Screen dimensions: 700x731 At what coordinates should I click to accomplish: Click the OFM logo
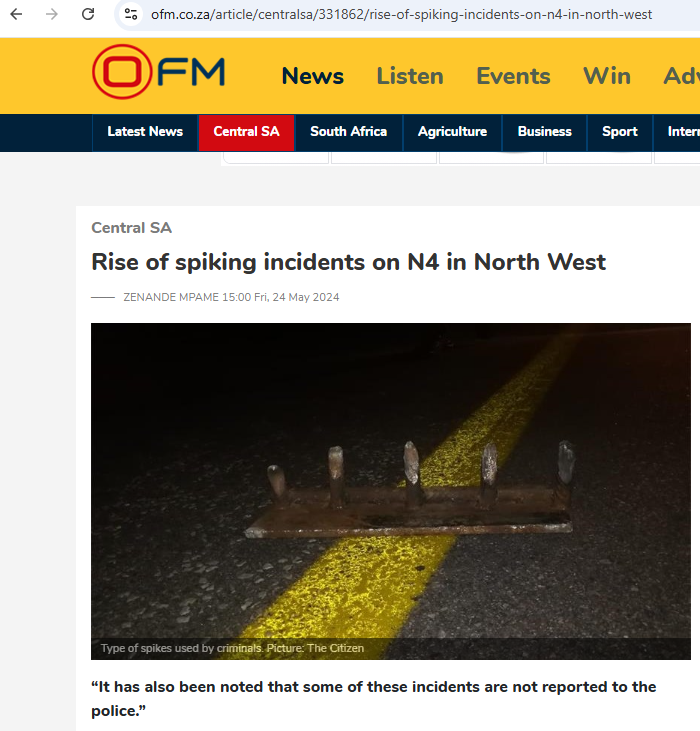click(x=158, y=72)
